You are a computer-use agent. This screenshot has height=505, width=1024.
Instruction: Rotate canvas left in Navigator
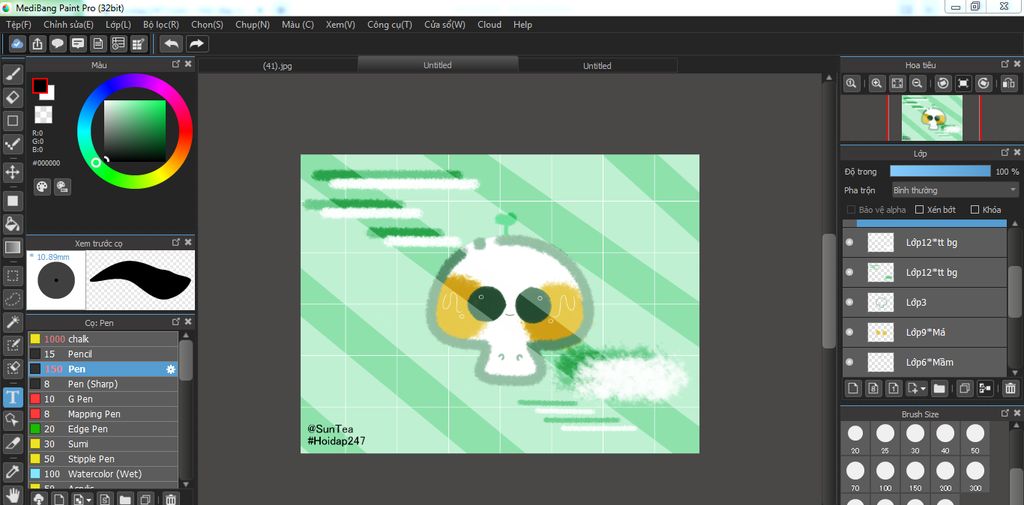943,84
